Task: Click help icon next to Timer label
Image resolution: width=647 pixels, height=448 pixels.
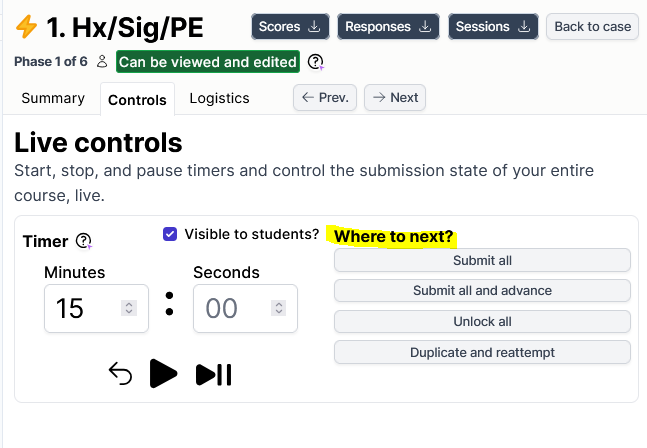Action: pos(84,241)
